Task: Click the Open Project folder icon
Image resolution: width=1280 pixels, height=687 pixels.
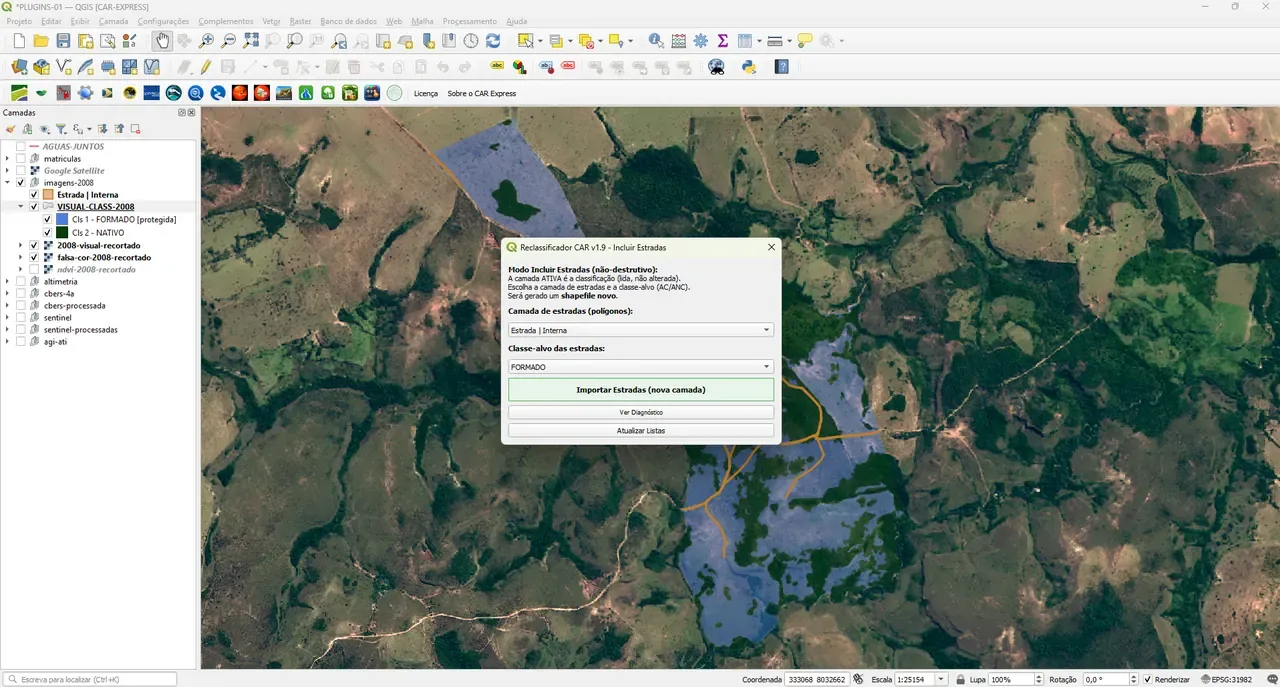Action: [x=41, y=41]
